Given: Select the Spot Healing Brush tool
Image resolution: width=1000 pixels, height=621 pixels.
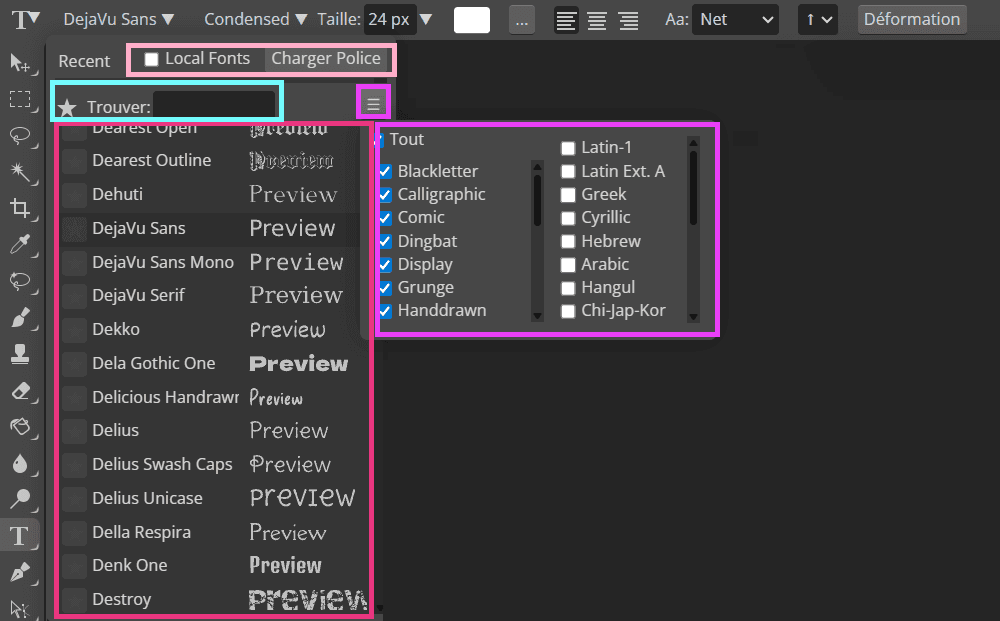Looking at the screenshot, I should point(20,281).
